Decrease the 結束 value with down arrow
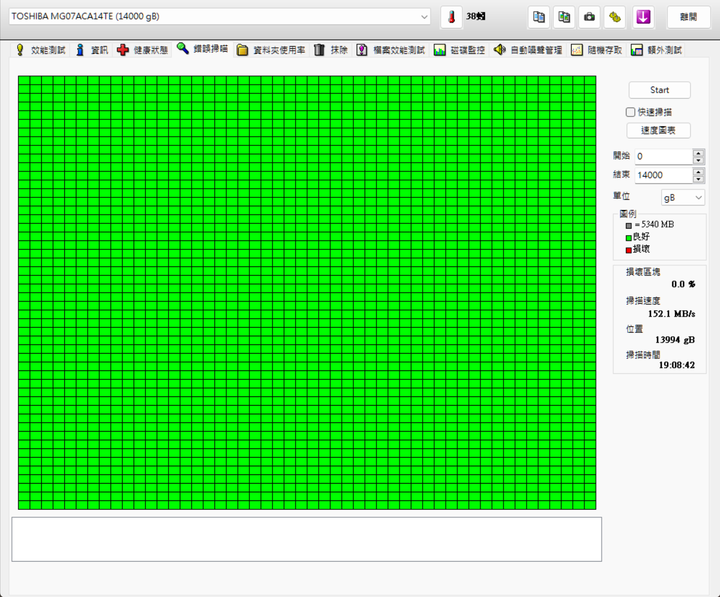The image size is (720, 597). tap(698, 179)
